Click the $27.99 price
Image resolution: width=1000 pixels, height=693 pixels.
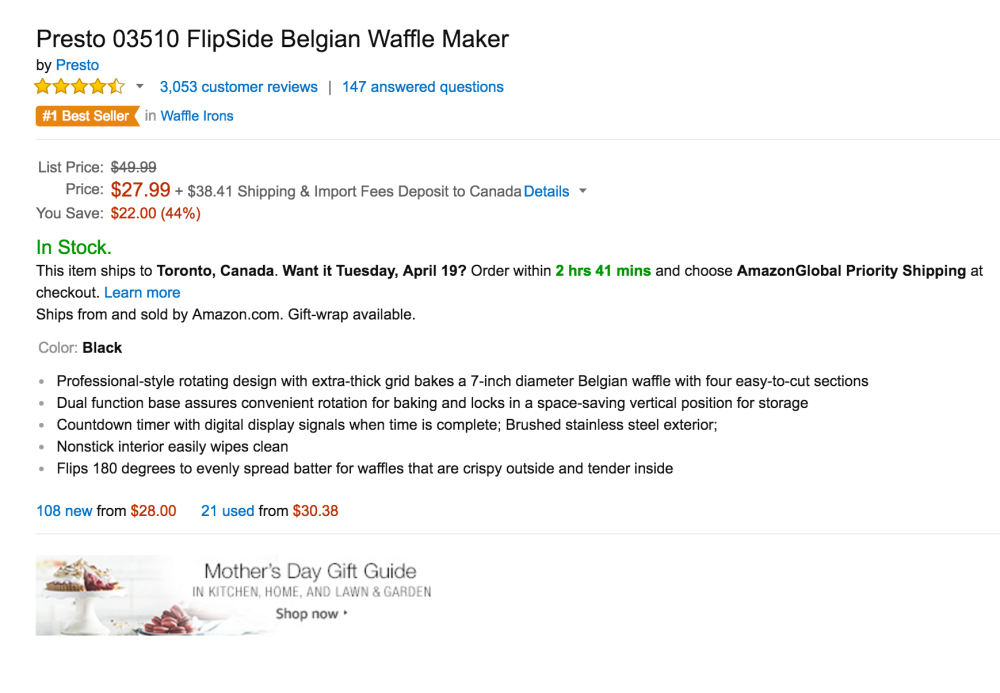[x=140, y=190]
